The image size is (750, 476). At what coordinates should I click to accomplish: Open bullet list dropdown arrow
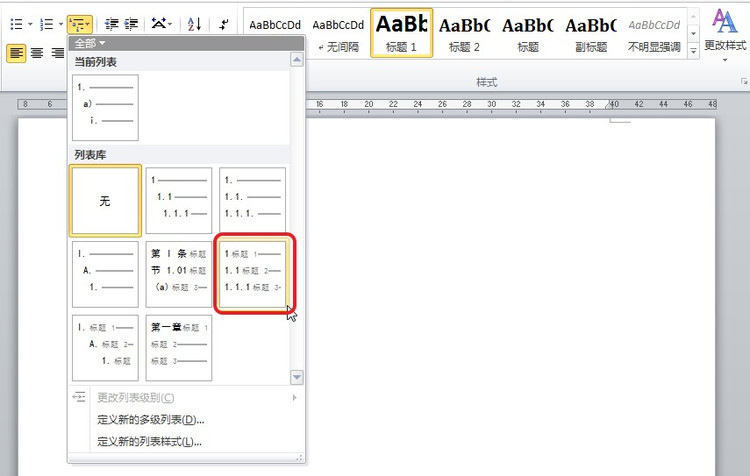30,24
